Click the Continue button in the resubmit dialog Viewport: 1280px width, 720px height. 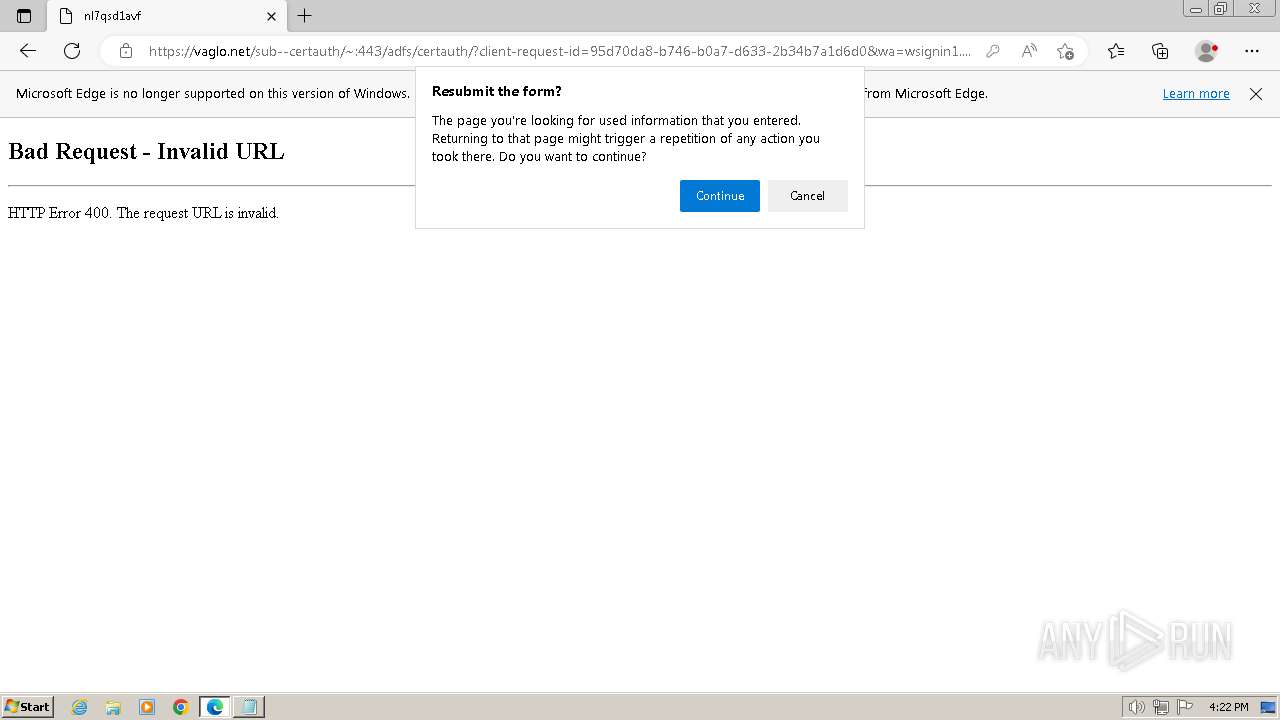tap(720, 196)
